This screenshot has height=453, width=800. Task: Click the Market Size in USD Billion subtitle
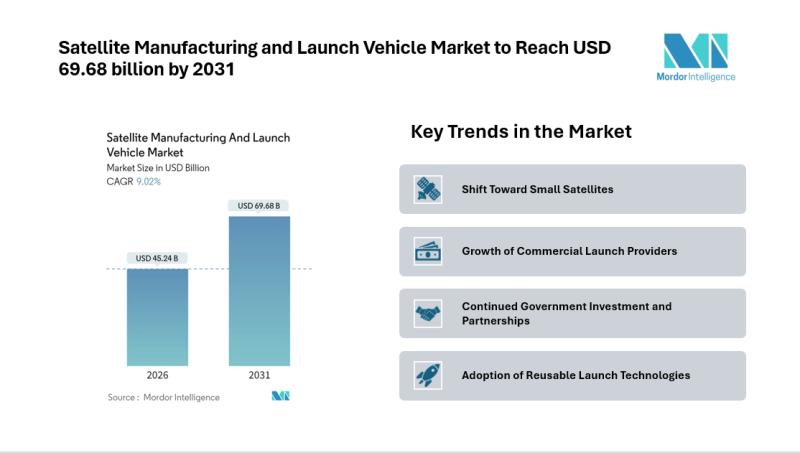point(158,168)
